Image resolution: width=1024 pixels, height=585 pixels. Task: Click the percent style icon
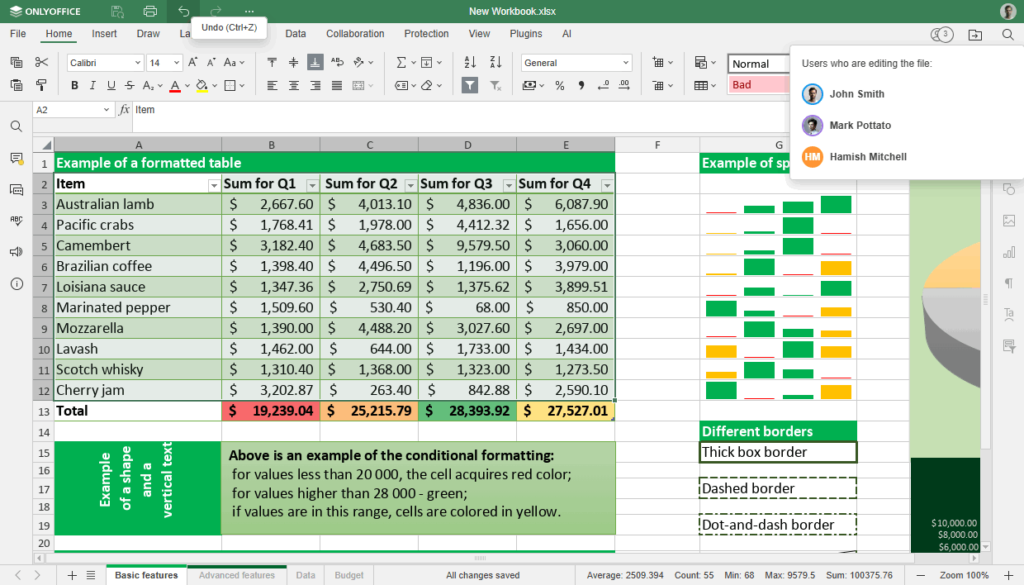[560, 86]
